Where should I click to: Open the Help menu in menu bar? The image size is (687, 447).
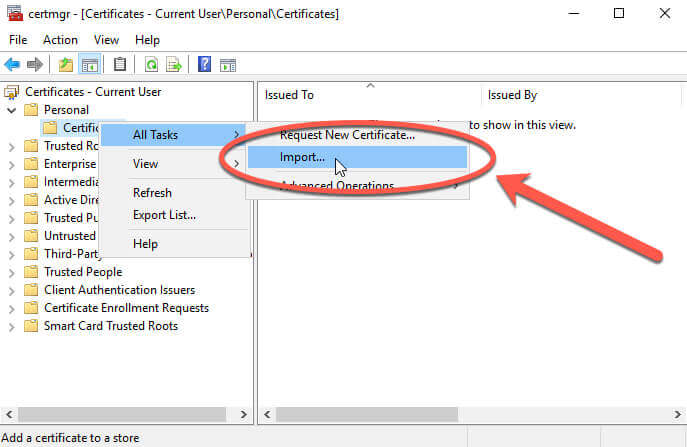click(147, 40)
